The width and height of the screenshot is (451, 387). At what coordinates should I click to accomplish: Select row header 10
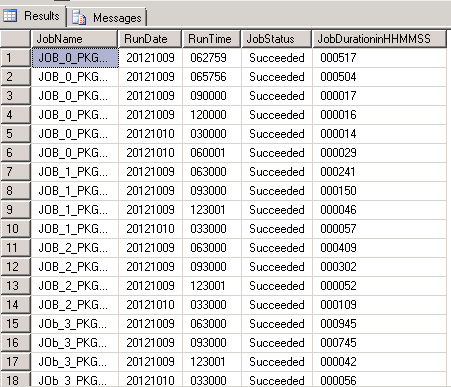click(x=15, y=229)
